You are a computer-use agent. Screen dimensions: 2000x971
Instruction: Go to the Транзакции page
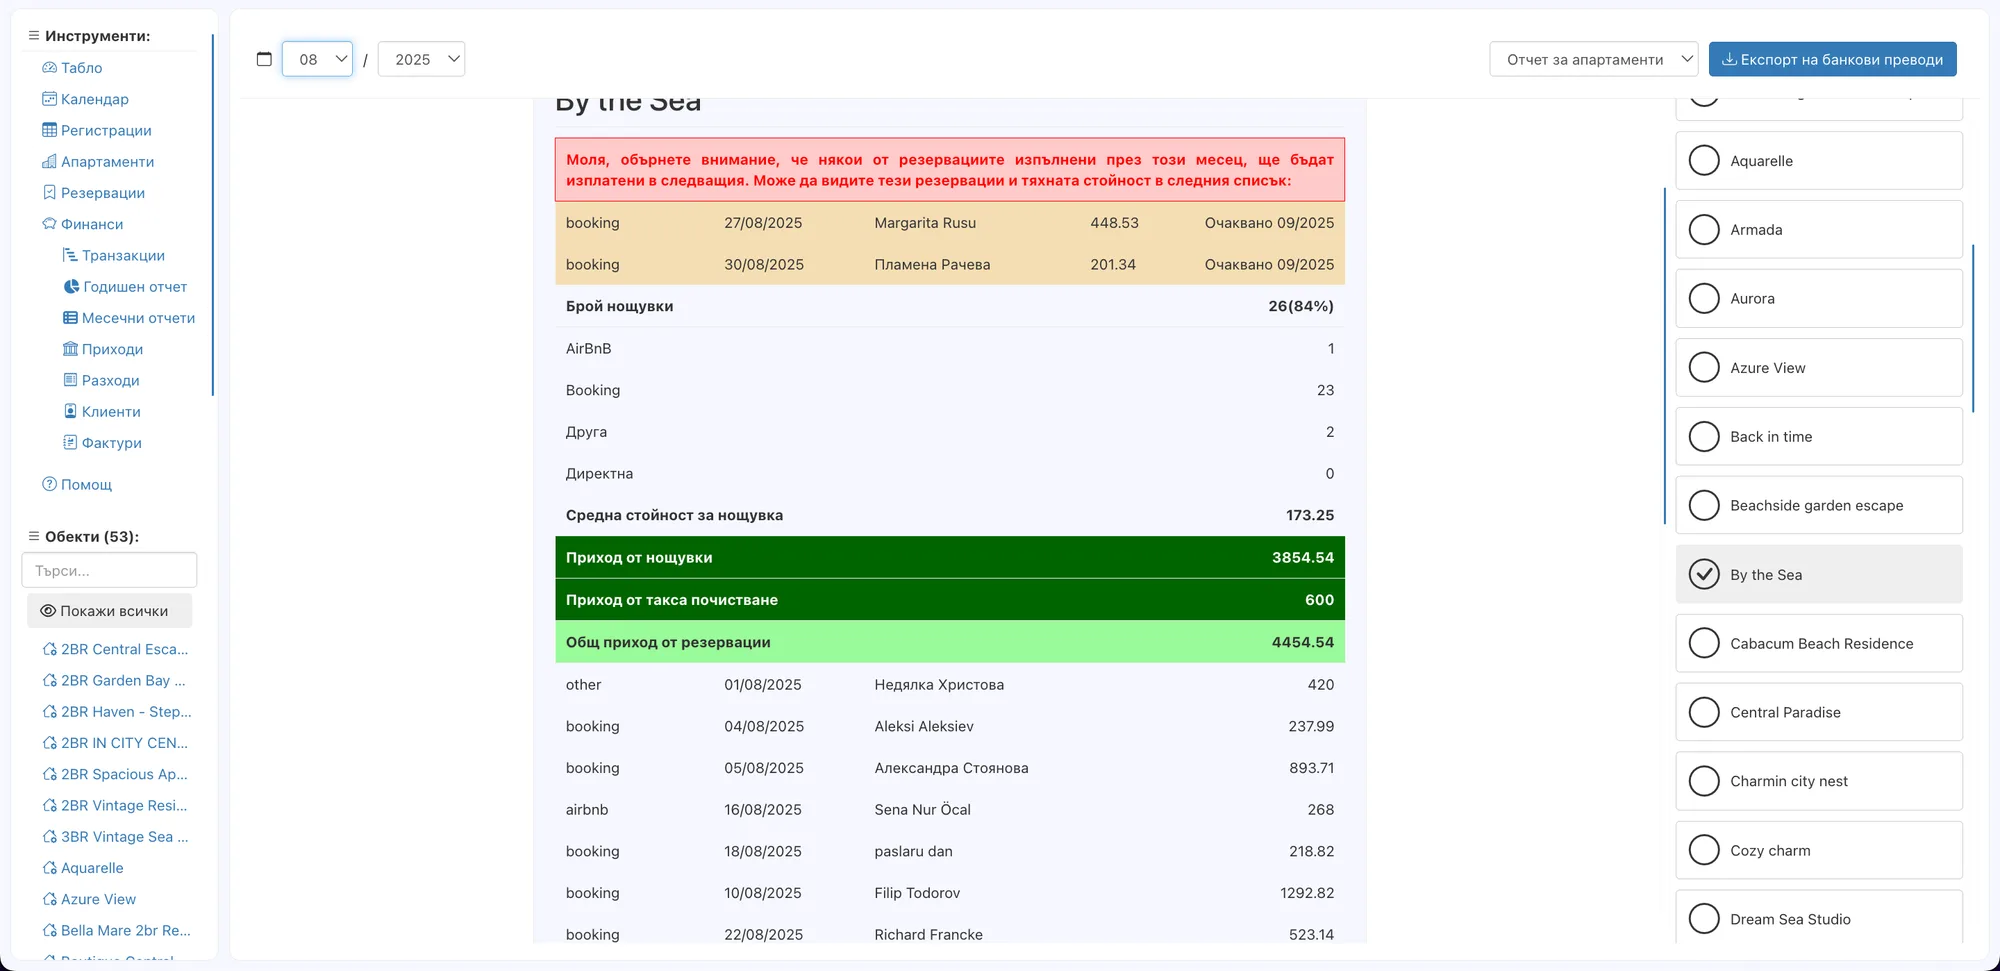(114, 256)
